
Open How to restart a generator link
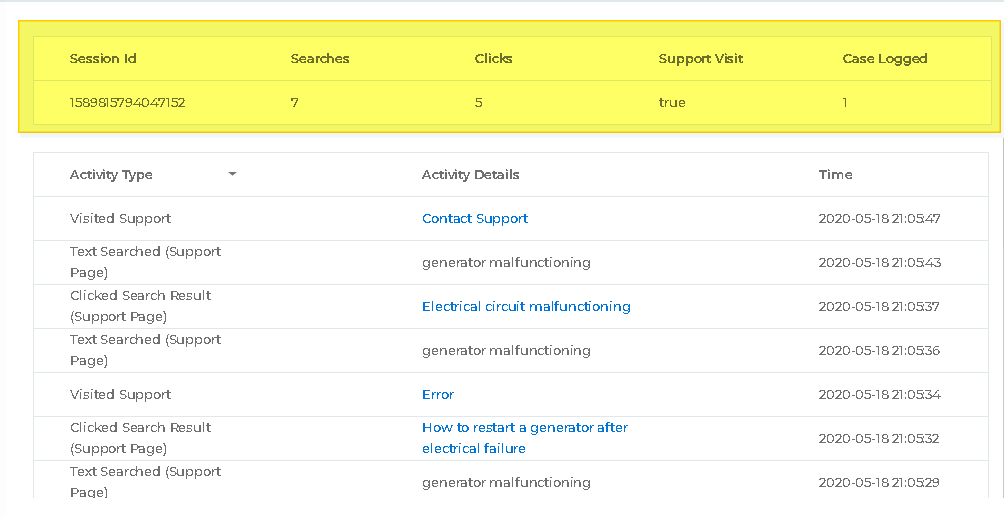coord(525,438)
